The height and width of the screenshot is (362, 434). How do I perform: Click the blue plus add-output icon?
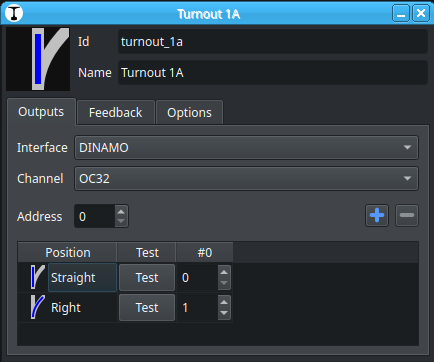[377, 216]
